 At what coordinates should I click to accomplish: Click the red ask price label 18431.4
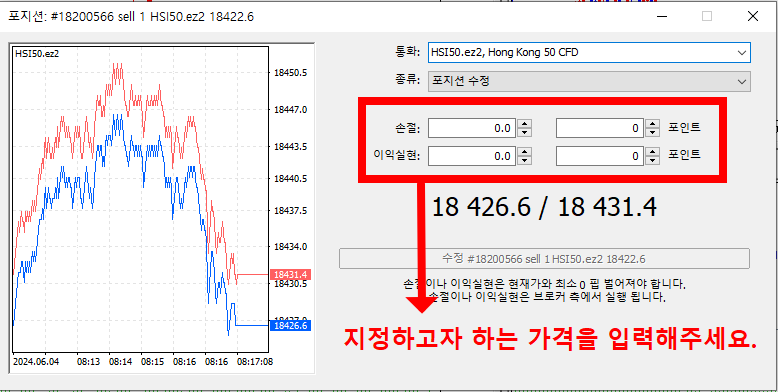pos(290,274)
